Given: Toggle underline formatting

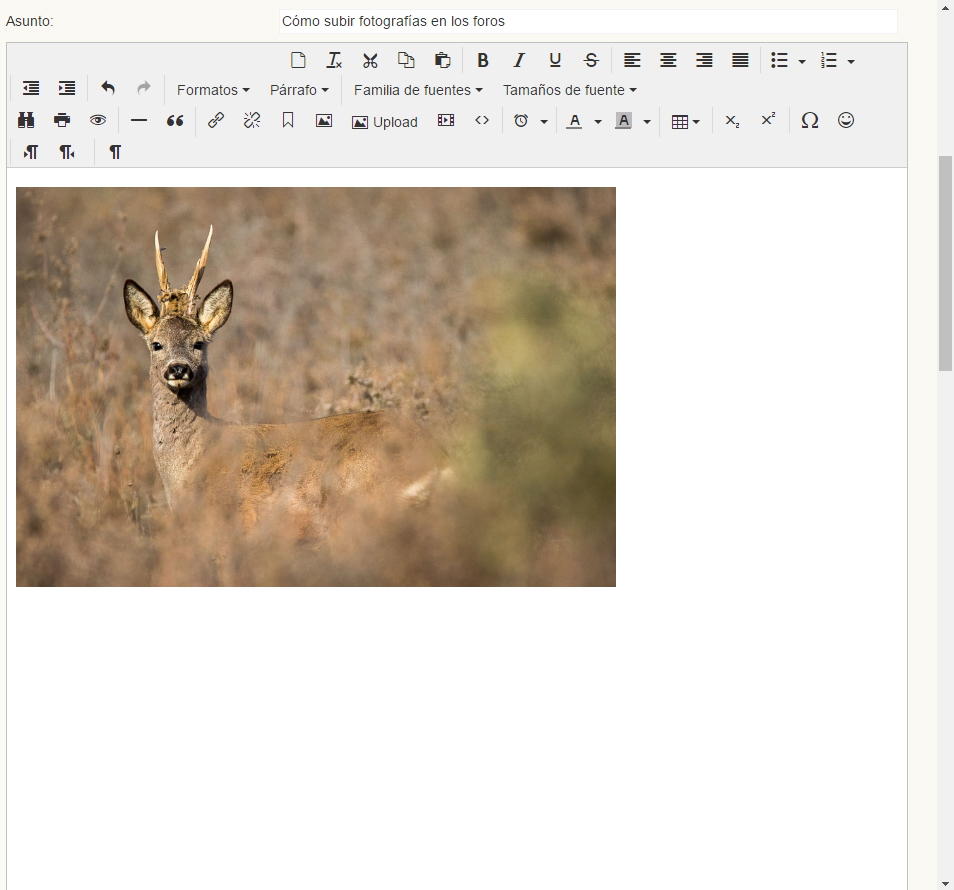Looking at the screenshot, I should (555, 60).
